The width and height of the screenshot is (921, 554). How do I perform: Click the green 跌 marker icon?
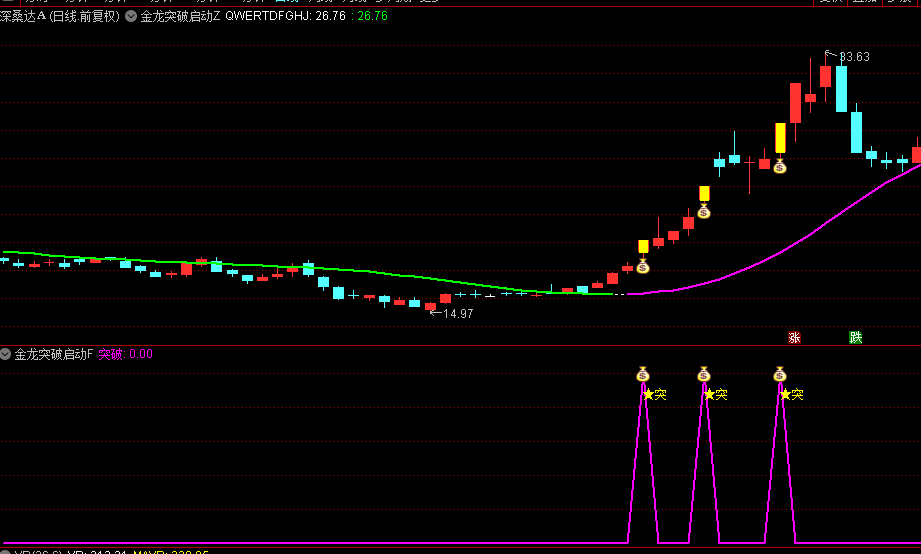tap(856, 338)
